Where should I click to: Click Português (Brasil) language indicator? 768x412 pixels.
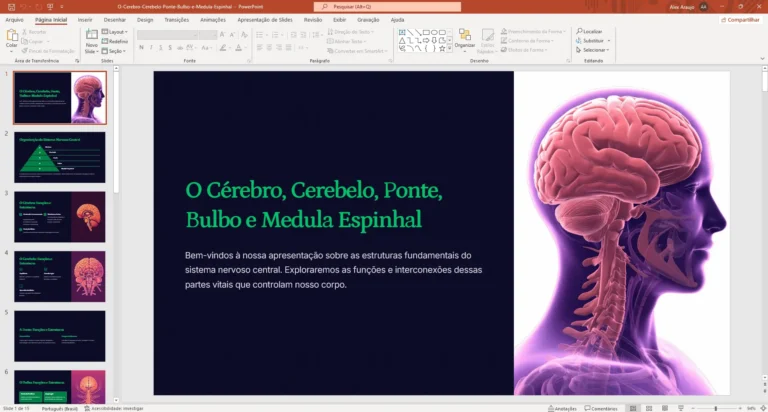click(59, 408)
